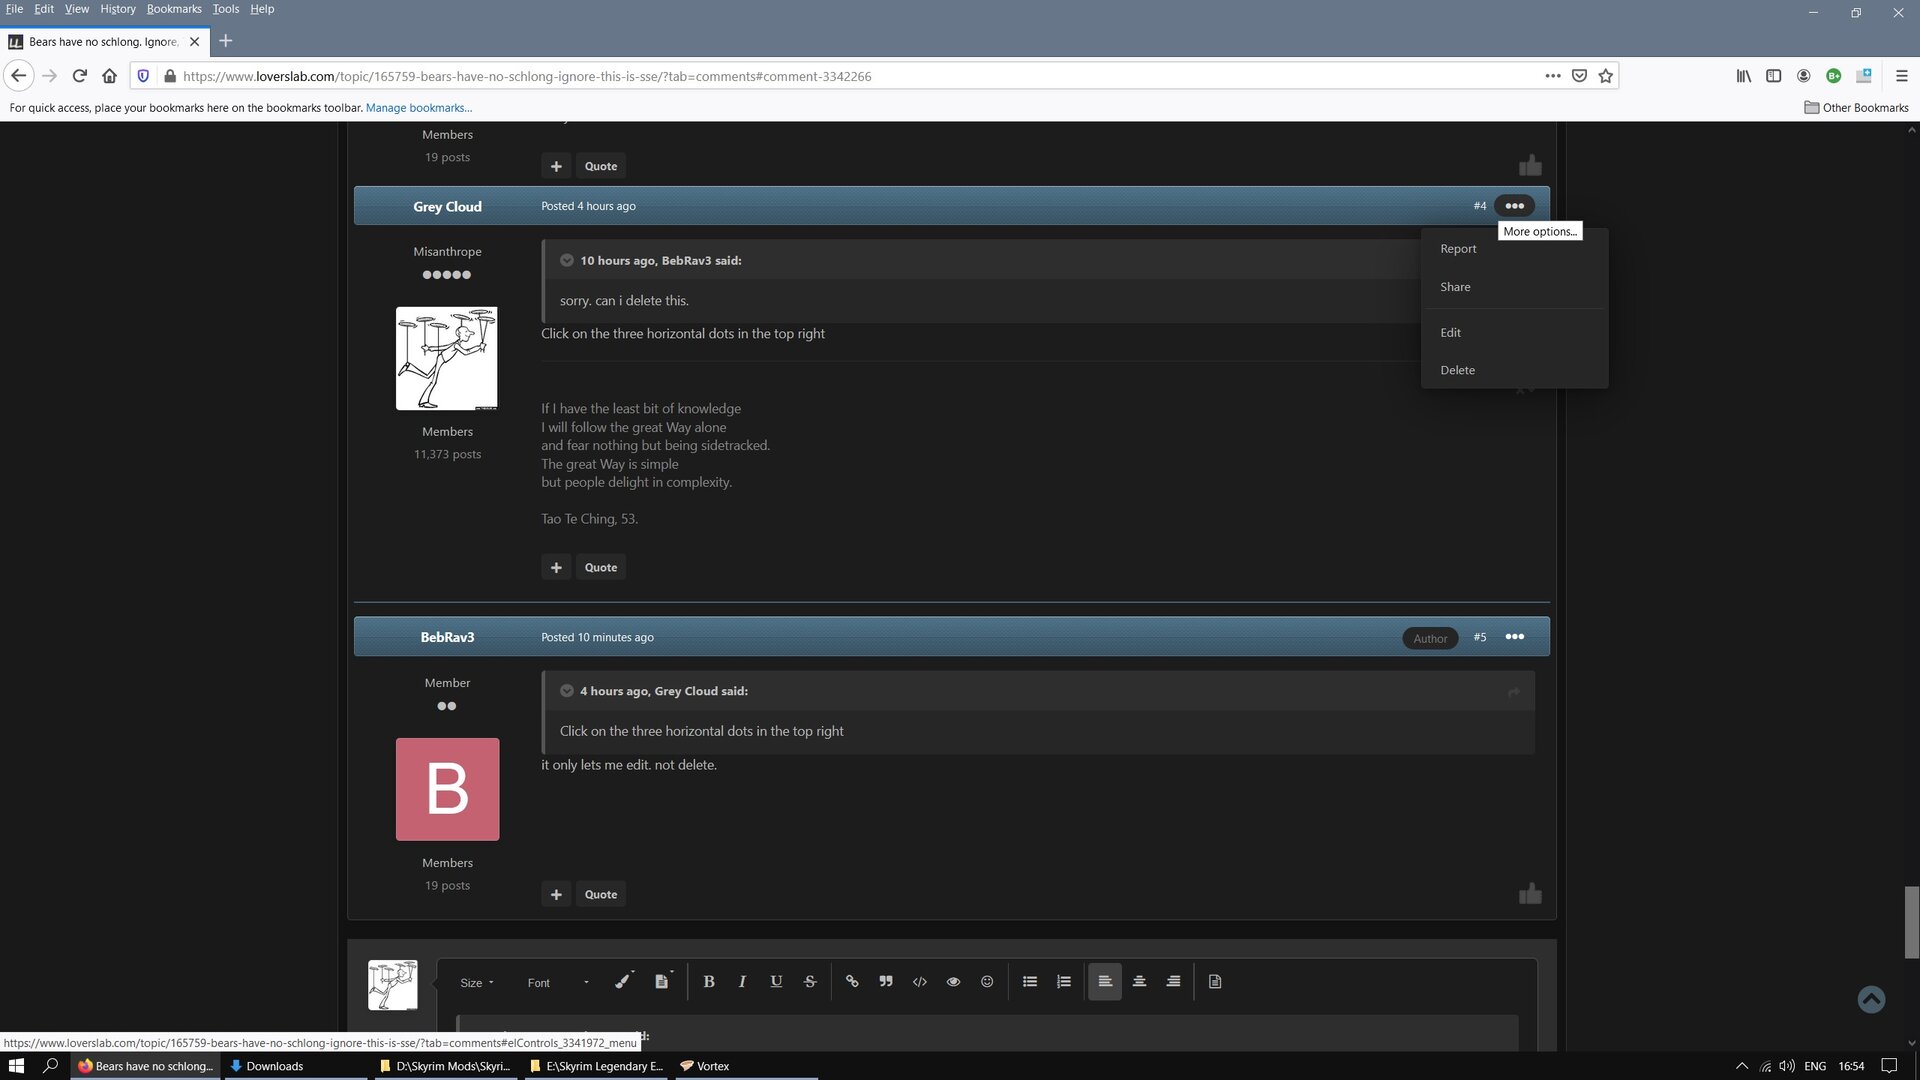Screen dimensions: 1920x1080
Task: View site security lock information
Action: 170,76
